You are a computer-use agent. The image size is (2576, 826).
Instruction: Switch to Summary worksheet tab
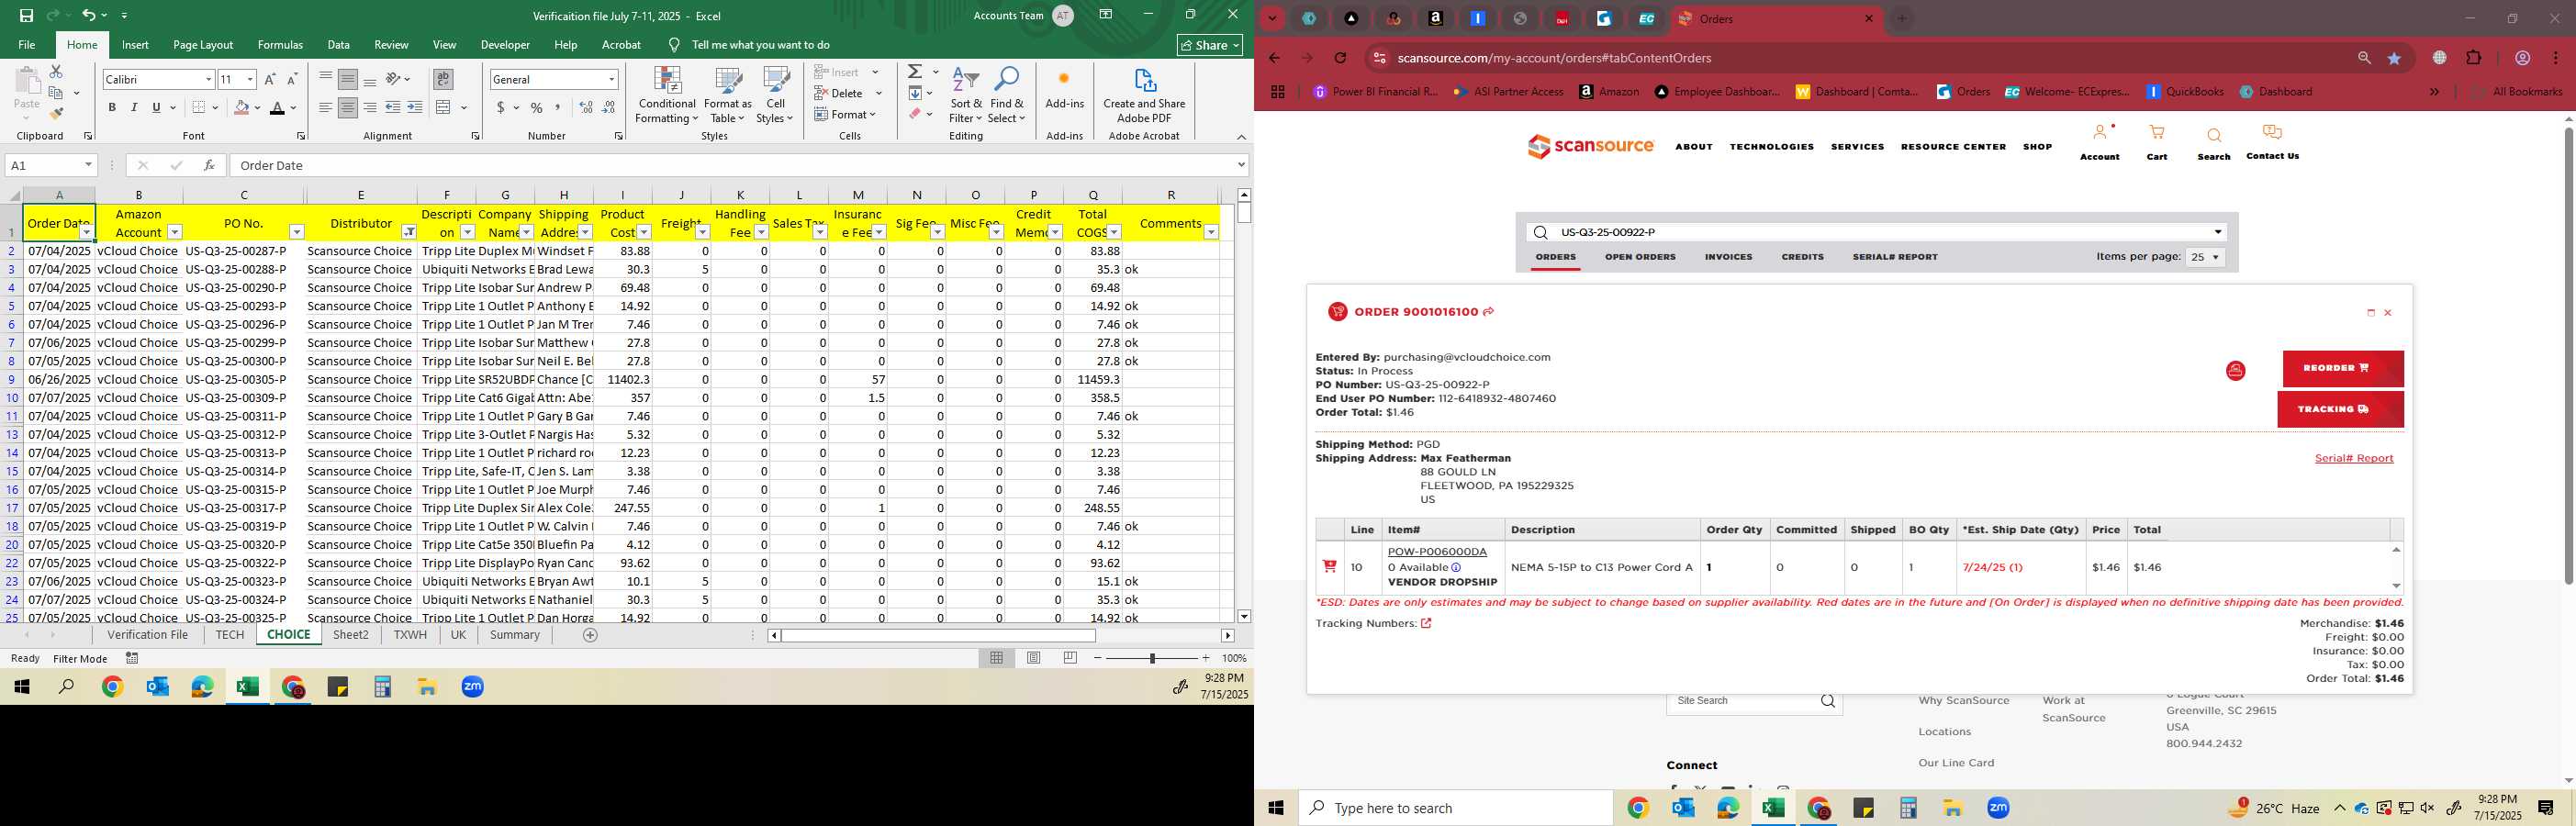point(514,635)
